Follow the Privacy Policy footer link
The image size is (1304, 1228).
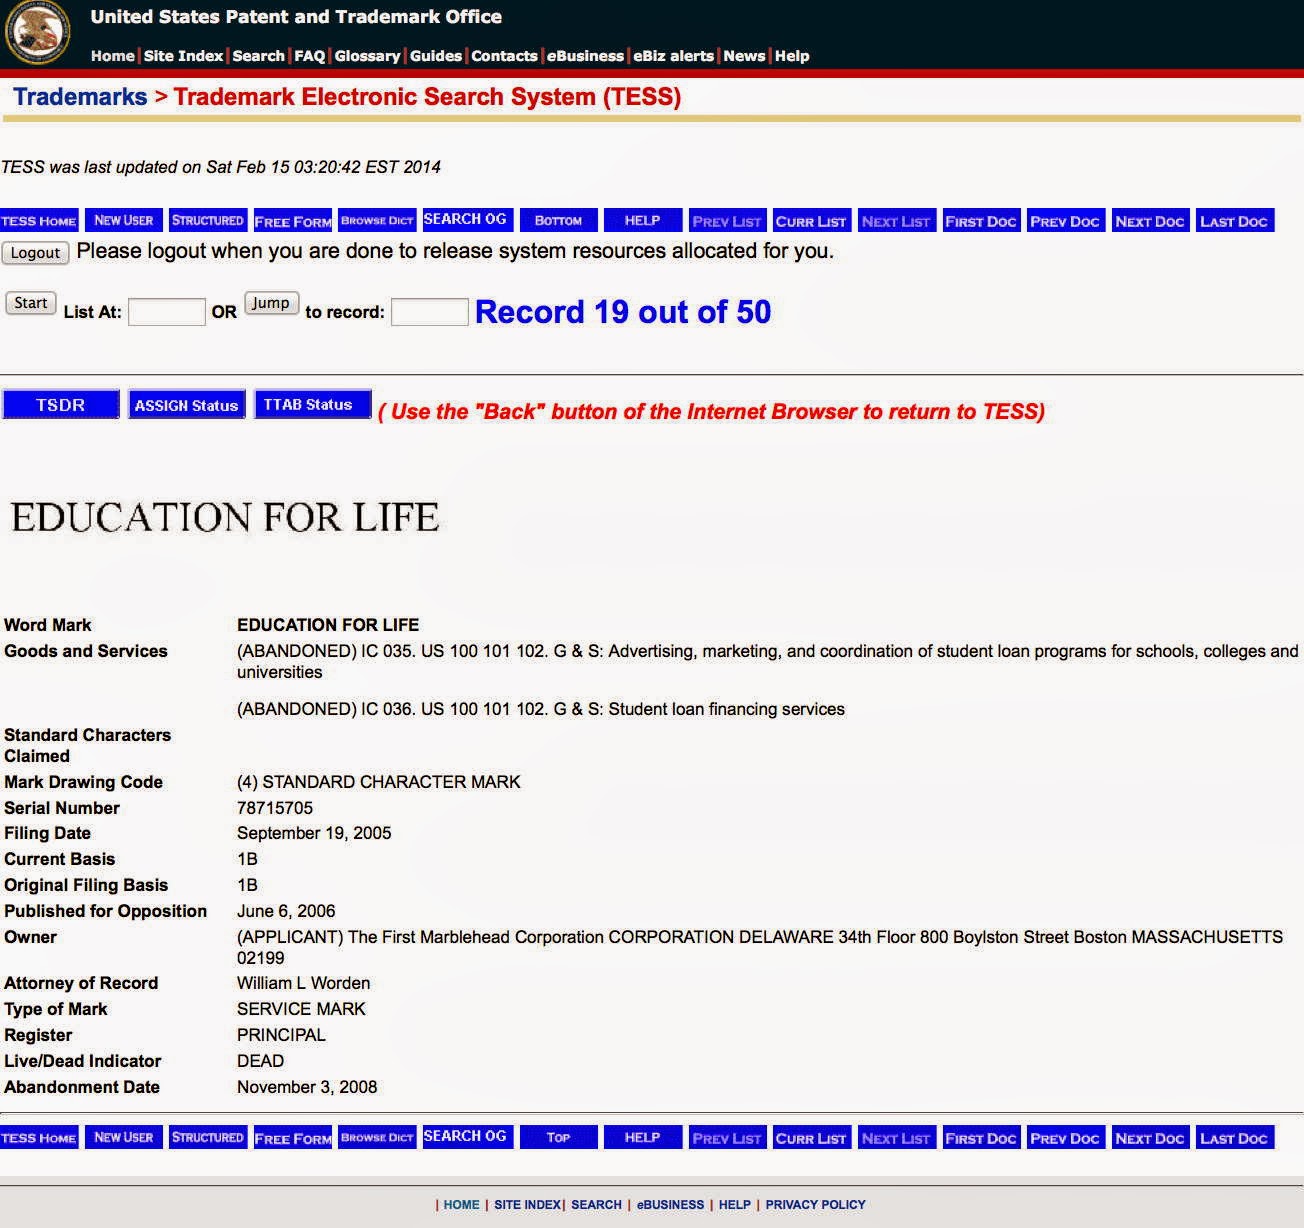point(815,1205)
